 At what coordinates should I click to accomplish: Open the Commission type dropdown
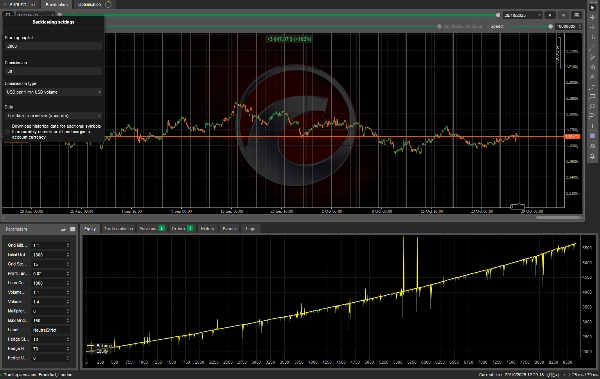pyautogui.click(x=54, y=92)
